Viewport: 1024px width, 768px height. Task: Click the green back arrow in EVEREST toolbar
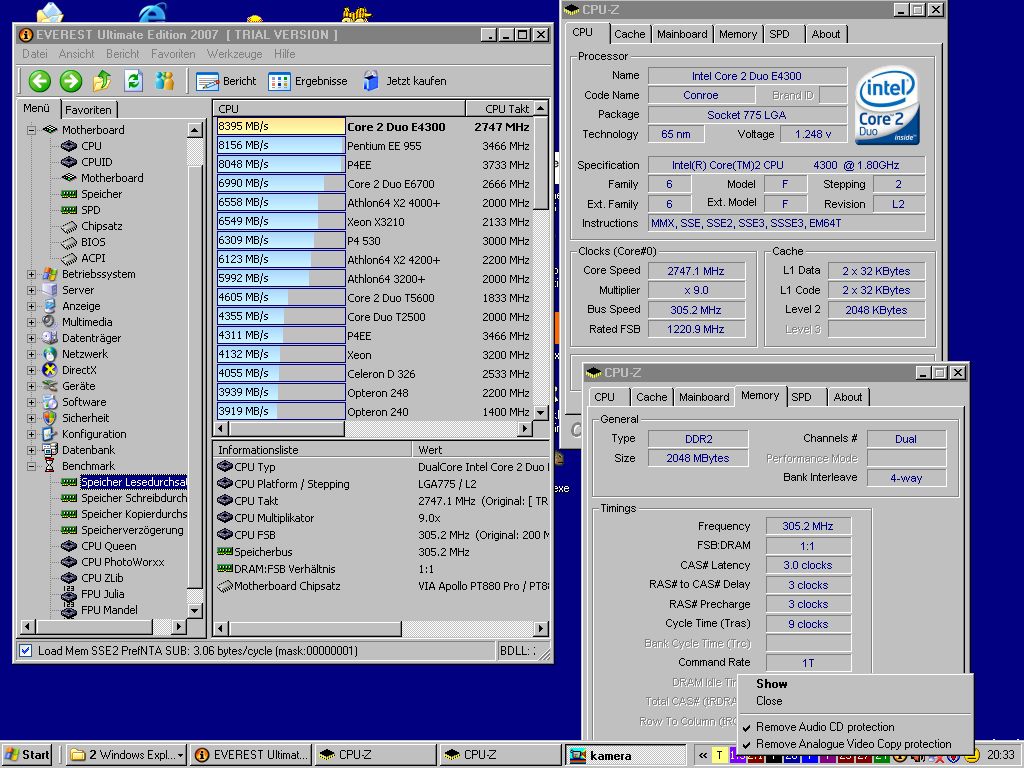(39, 81)
